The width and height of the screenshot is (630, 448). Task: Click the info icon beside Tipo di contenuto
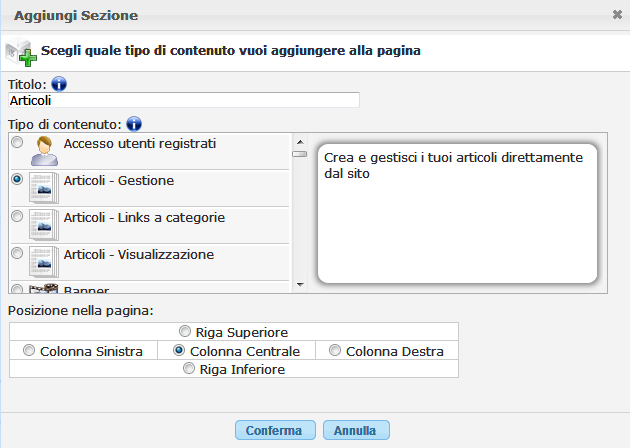(134, 125)
